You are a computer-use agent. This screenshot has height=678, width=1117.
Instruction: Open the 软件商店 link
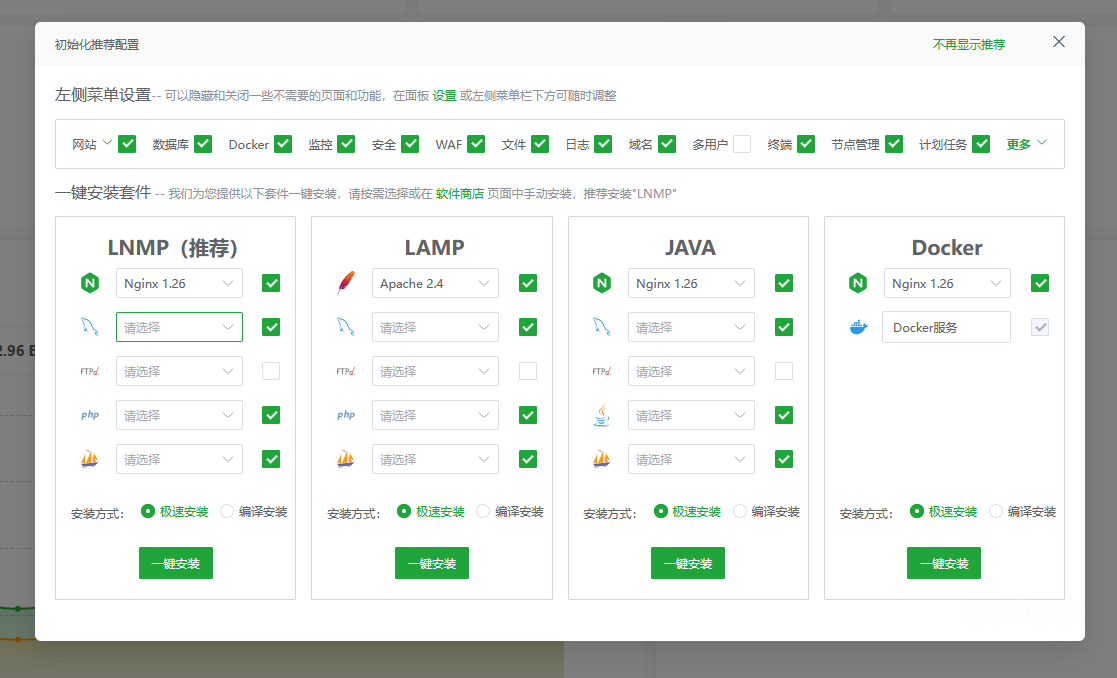[460, 194]
